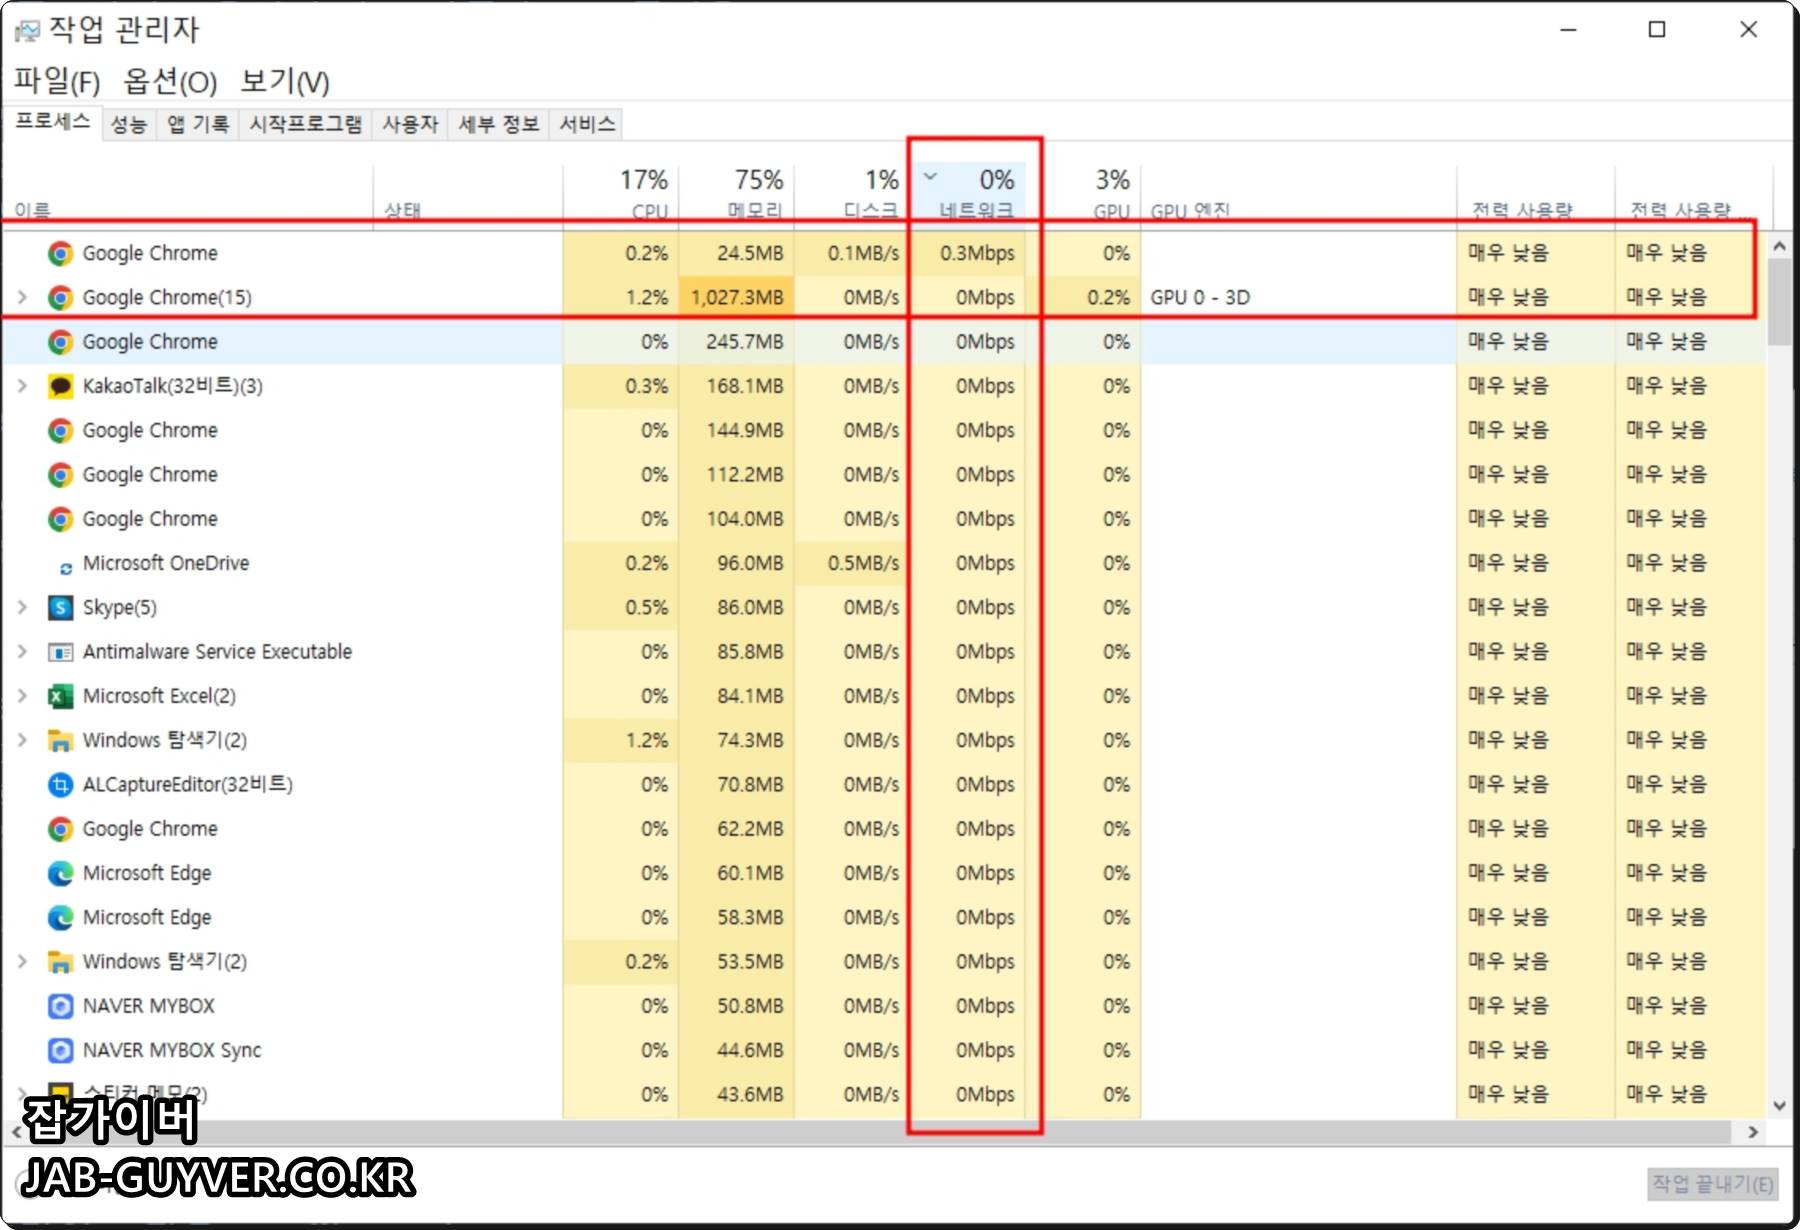Image resolution: width=1800 pixels, height=1230 pixels.
Task: Expand the Google Chrome(15) process group
Action: [22, 297]
